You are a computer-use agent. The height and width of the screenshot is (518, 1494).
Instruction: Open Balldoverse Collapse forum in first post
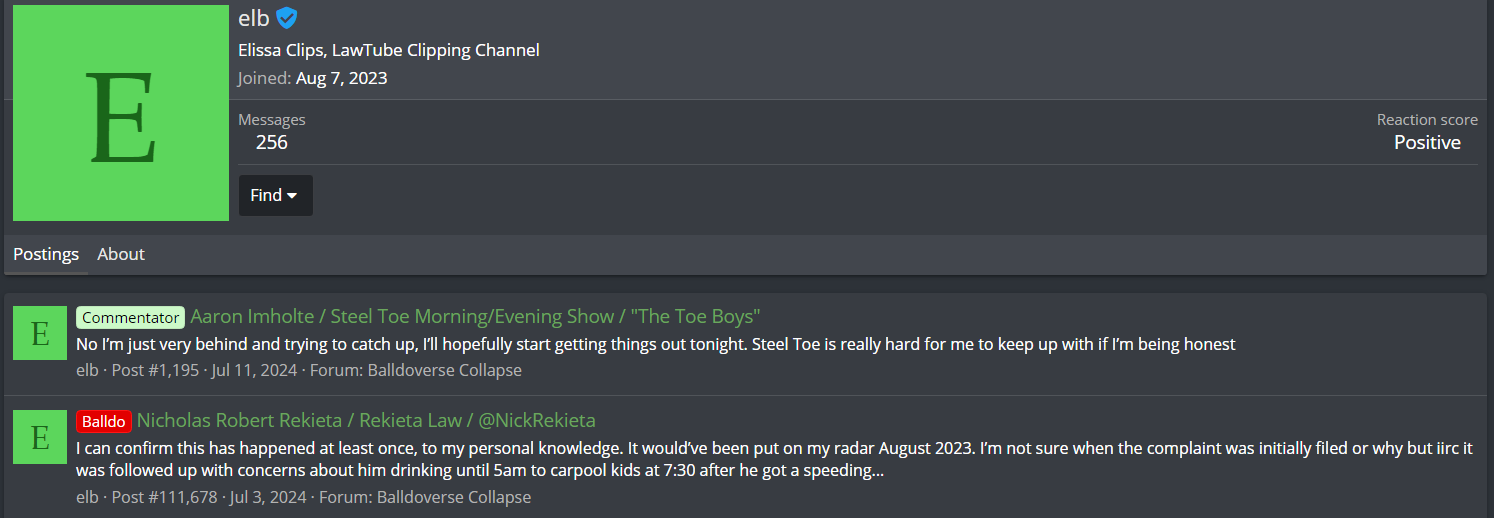(x=444, y=370)
